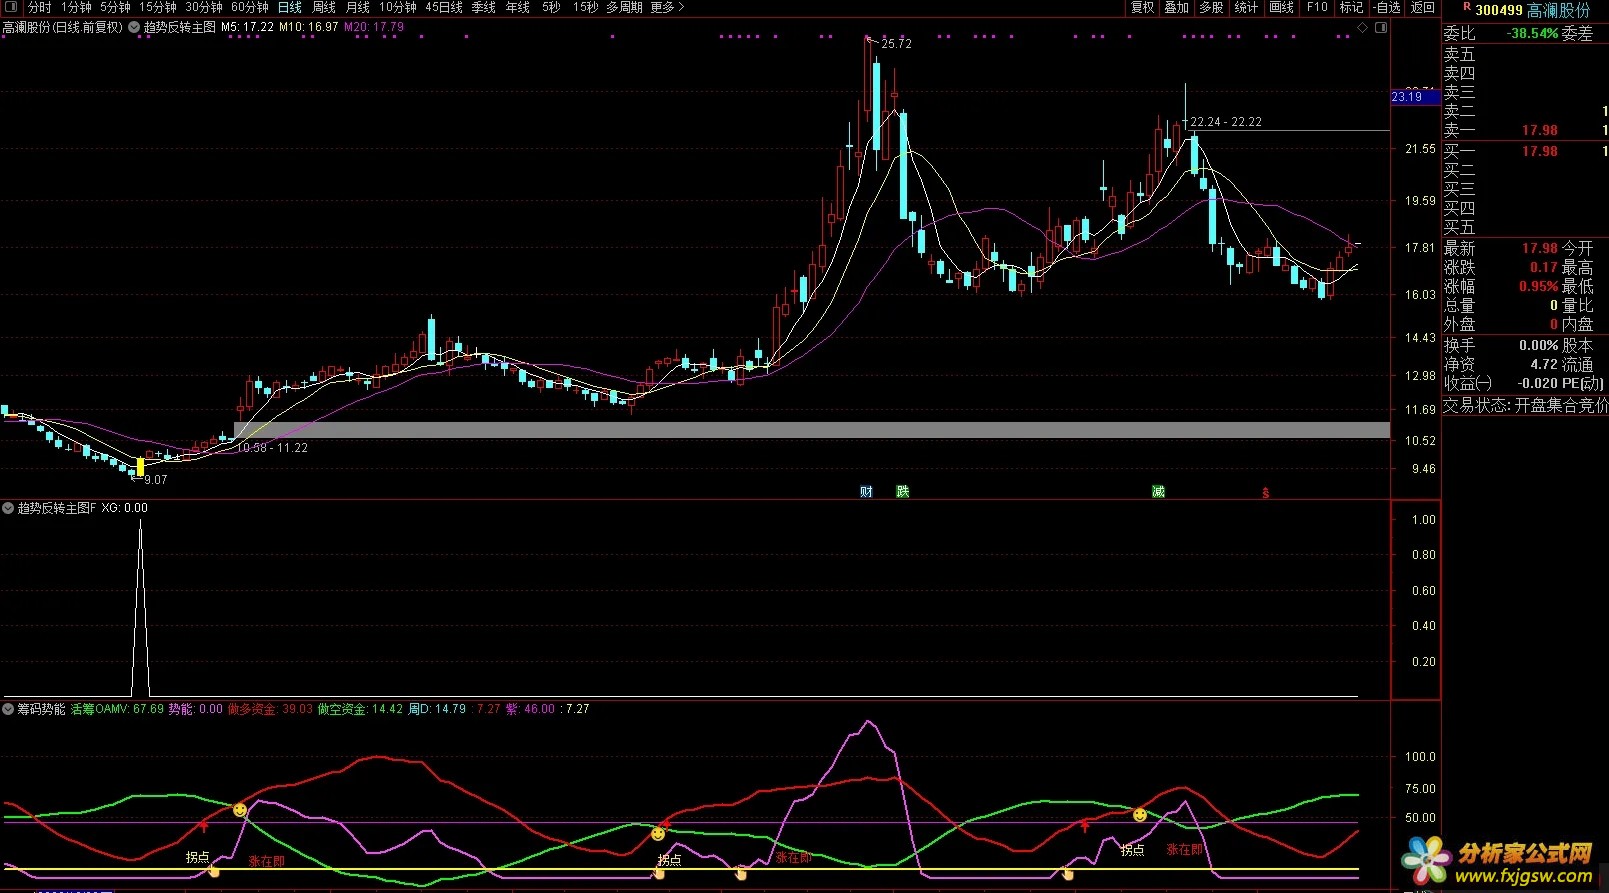Select the 月线 monthly chart tab
Screen dimensions: 1609x893
(357, 7)
